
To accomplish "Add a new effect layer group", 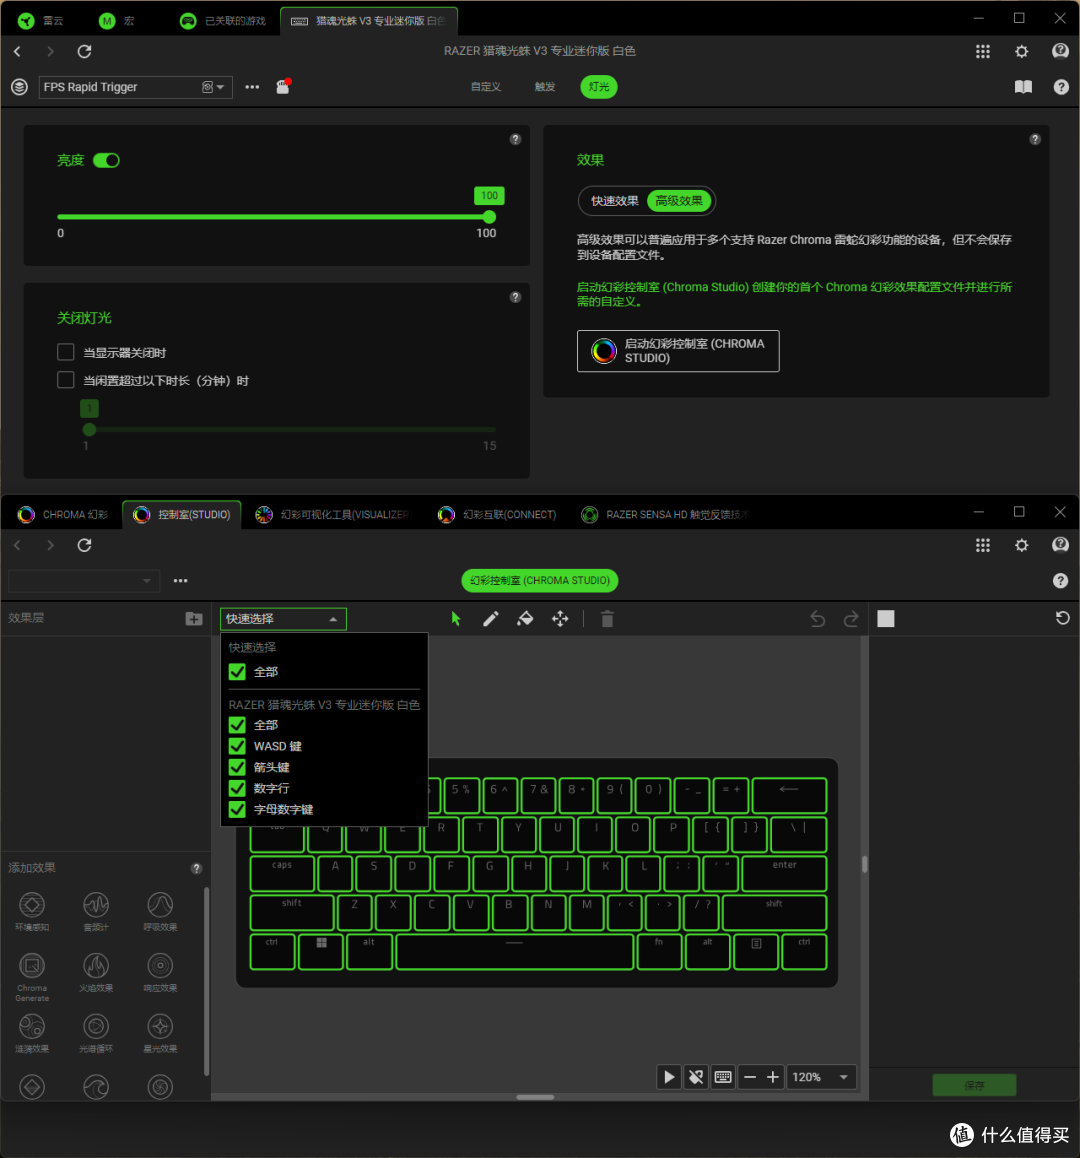I will 194,619.
